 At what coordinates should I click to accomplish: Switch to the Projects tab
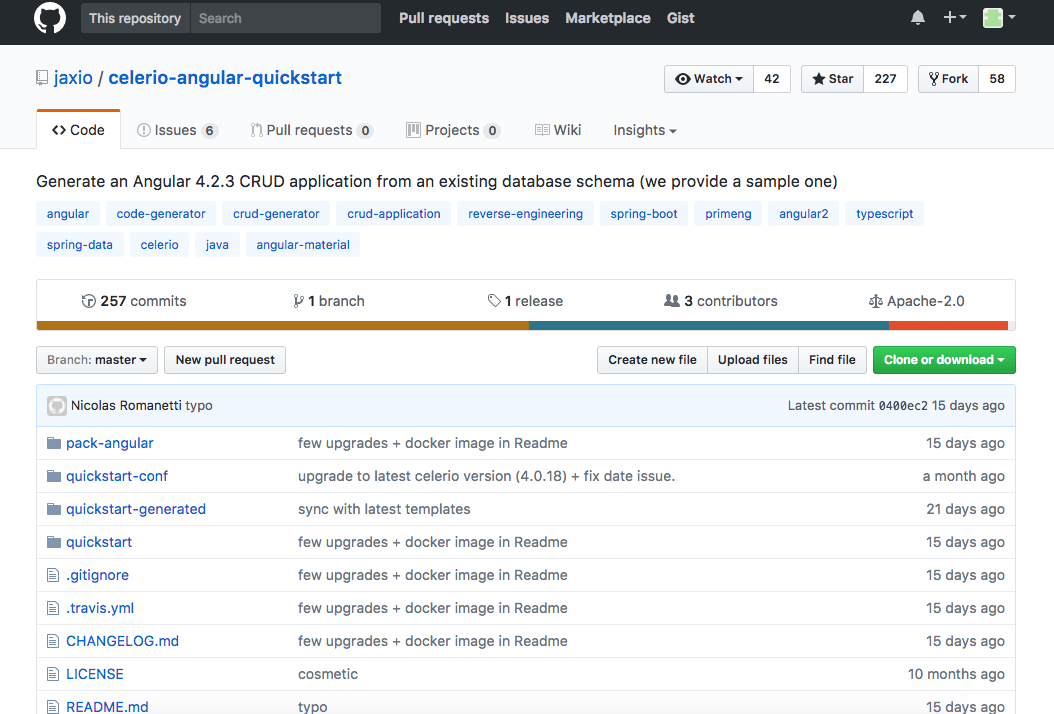453,130
